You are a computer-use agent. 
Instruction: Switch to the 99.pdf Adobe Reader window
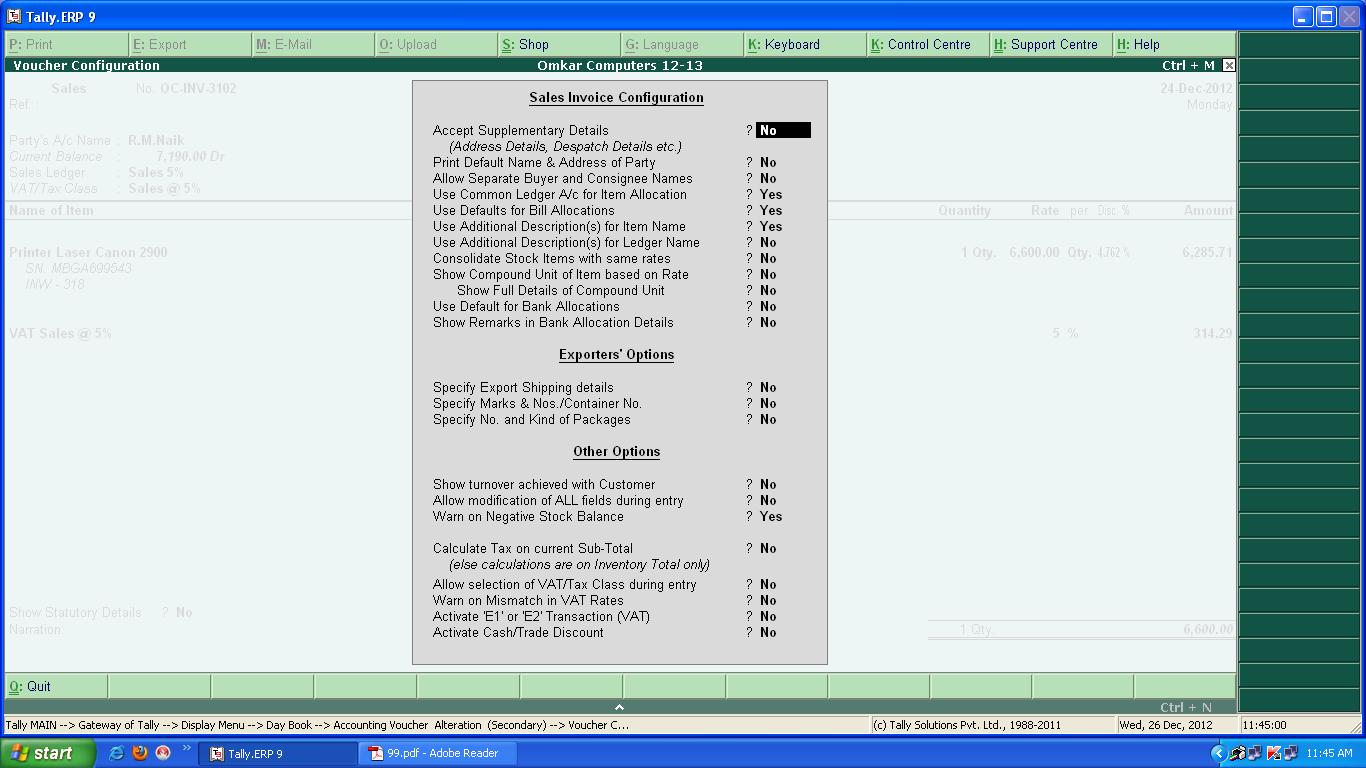437,754
